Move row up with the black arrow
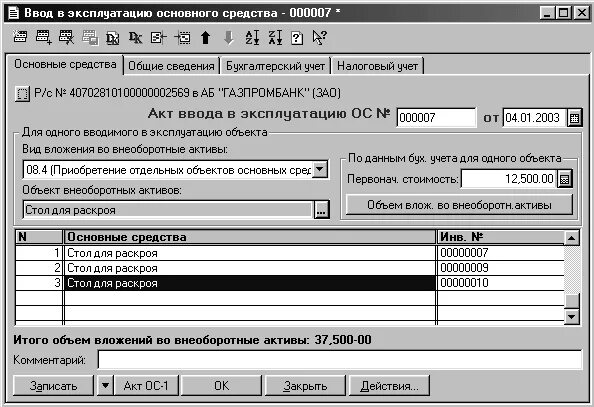594x407 pixels. pyautogui.click(x=205, y=38)
